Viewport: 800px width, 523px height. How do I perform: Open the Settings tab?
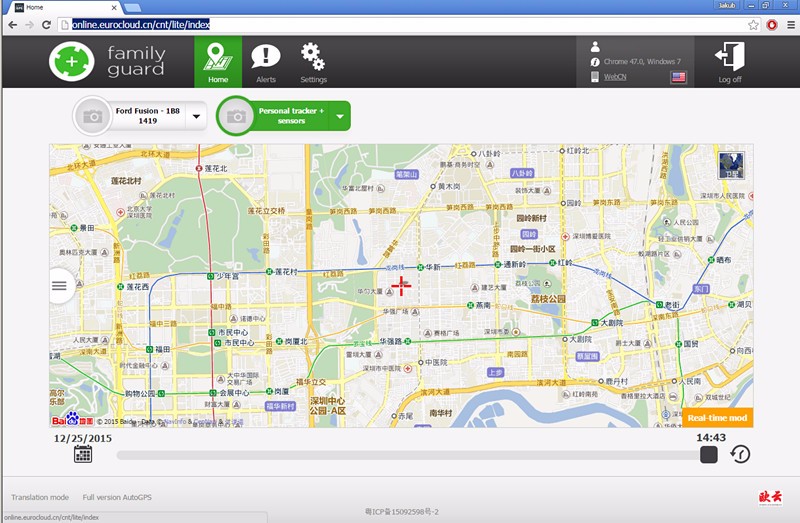pyautogui.click(x=313, y=62)
